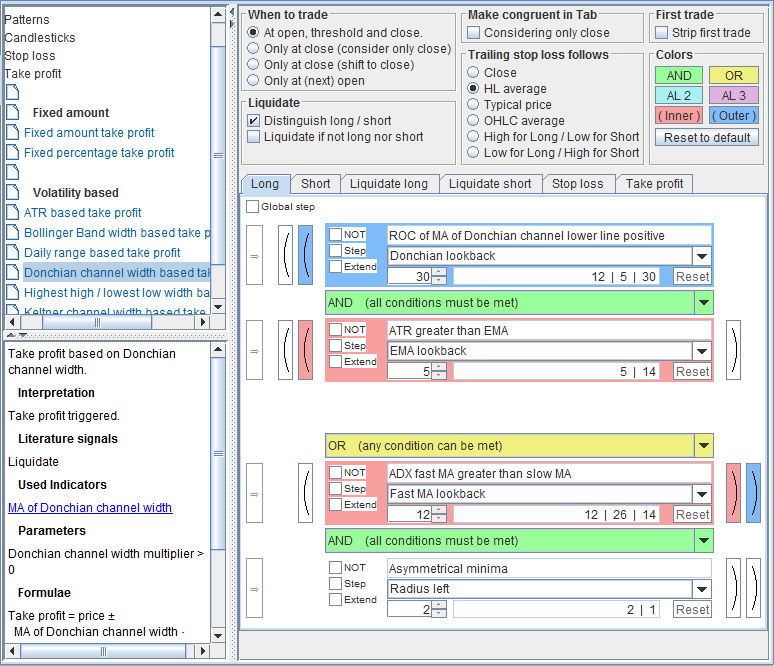The image size is (774, 666).
Task: Click the equals handle left of ATR condition
Action: (x=254, y=351)
